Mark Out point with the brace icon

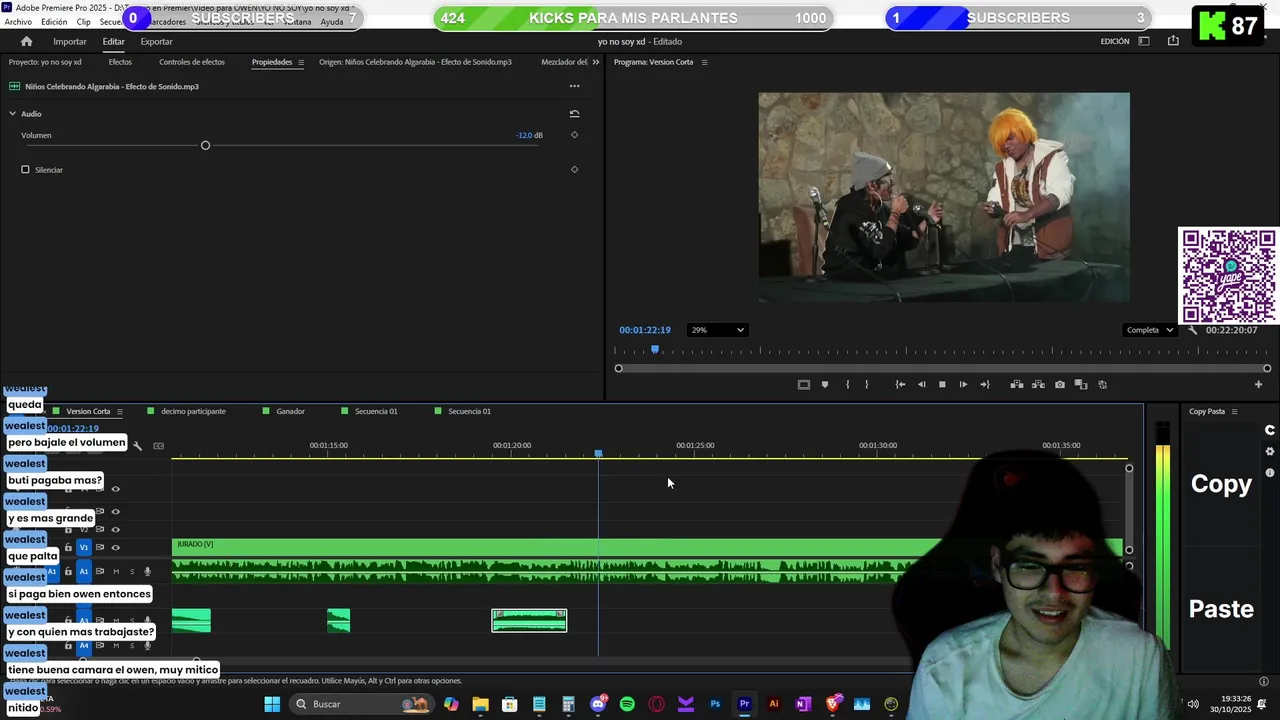[x=867, y=384]
